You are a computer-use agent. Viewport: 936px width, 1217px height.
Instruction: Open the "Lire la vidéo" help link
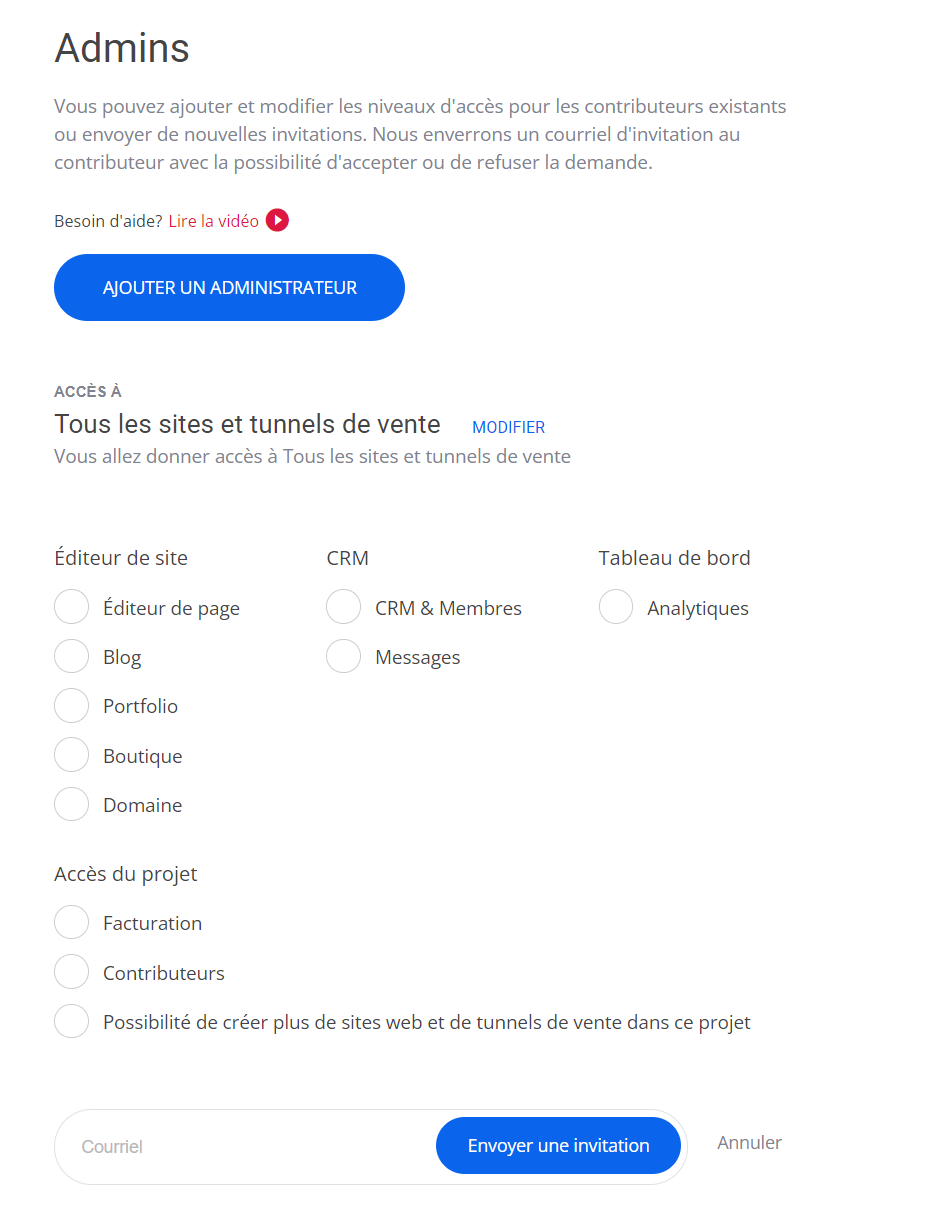213,221
